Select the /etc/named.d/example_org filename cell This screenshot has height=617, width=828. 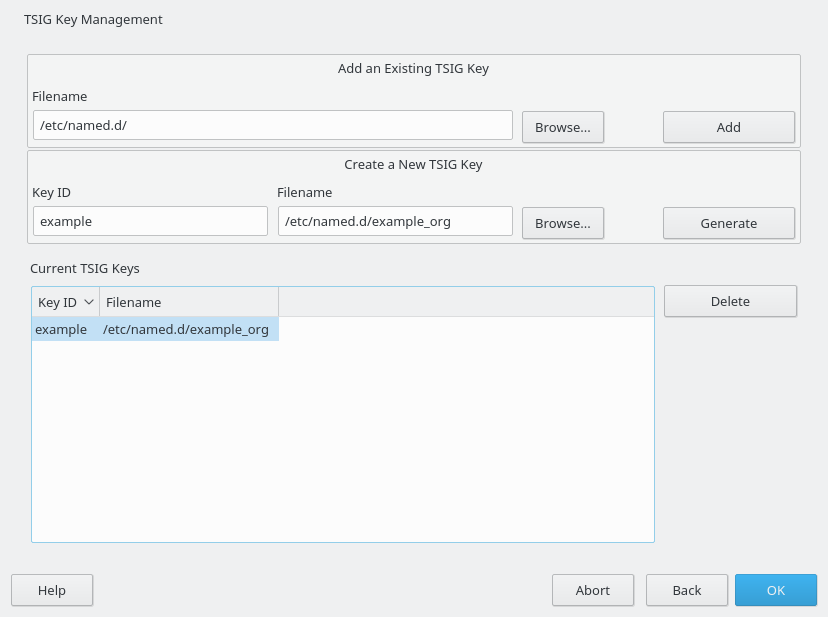[185, 330]
